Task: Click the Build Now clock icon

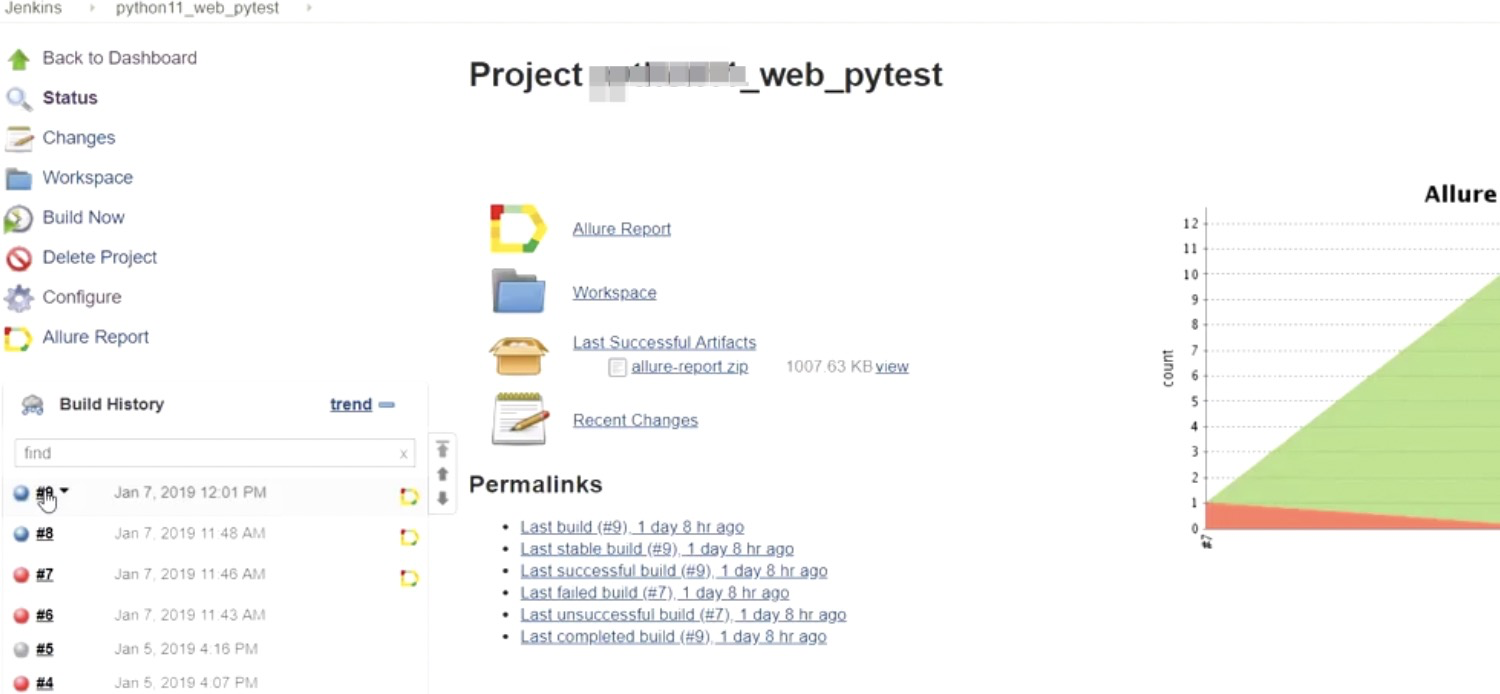Action: (19, 218)
